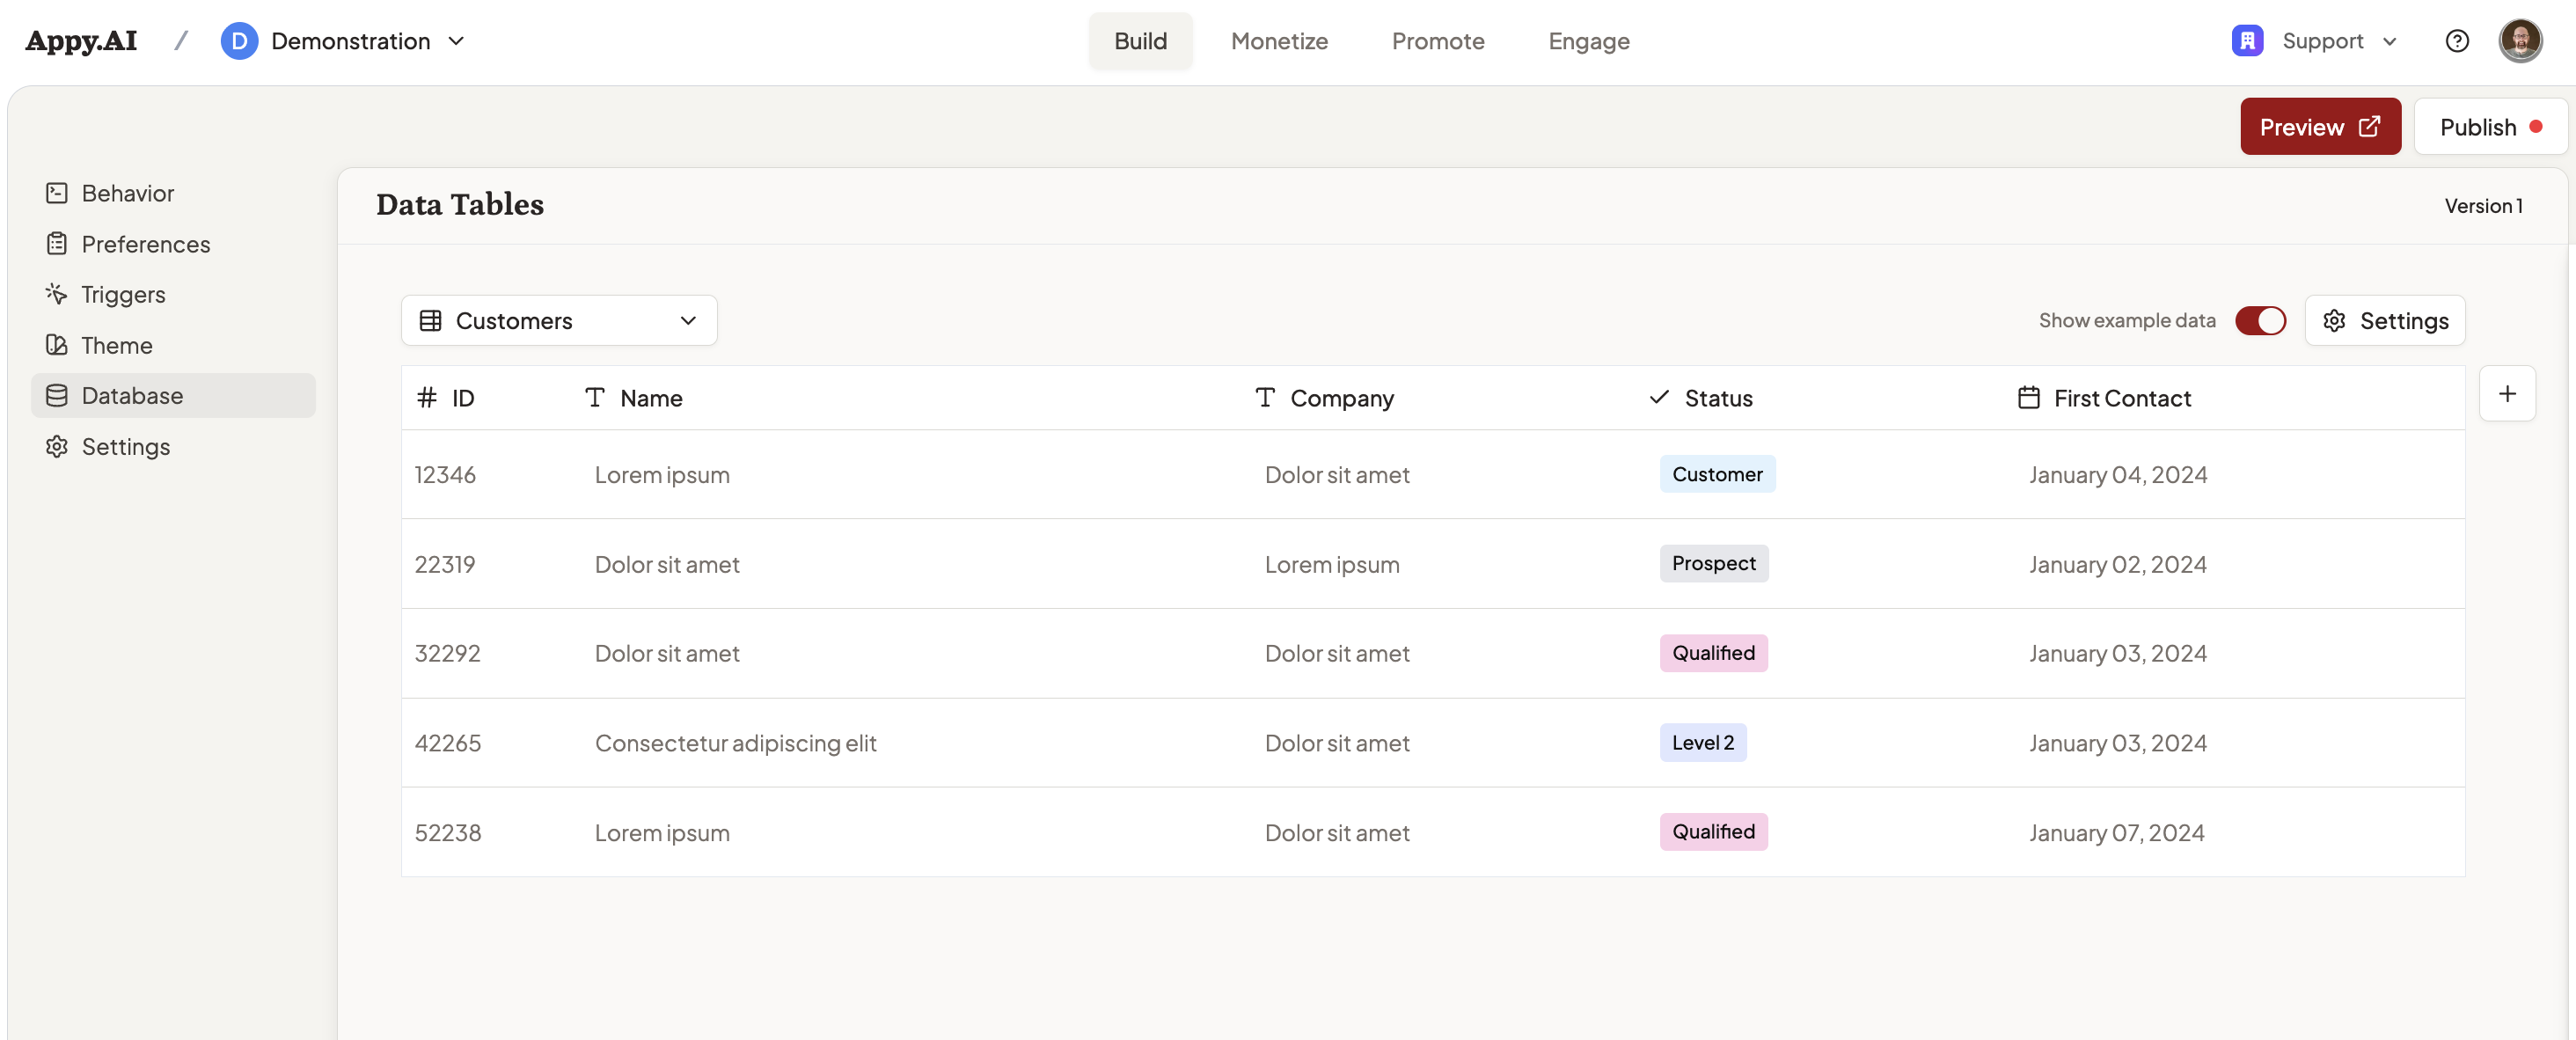Open Preferences in the sidebar

145,244
